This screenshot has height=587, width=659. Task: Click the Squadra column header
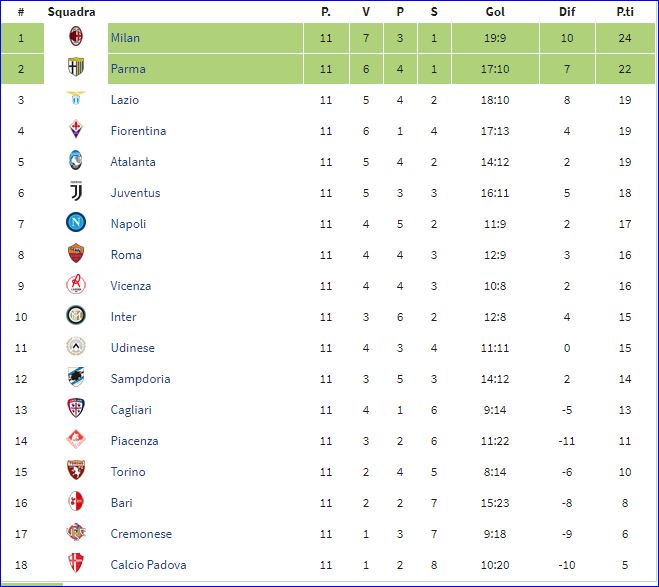(71, 12)
